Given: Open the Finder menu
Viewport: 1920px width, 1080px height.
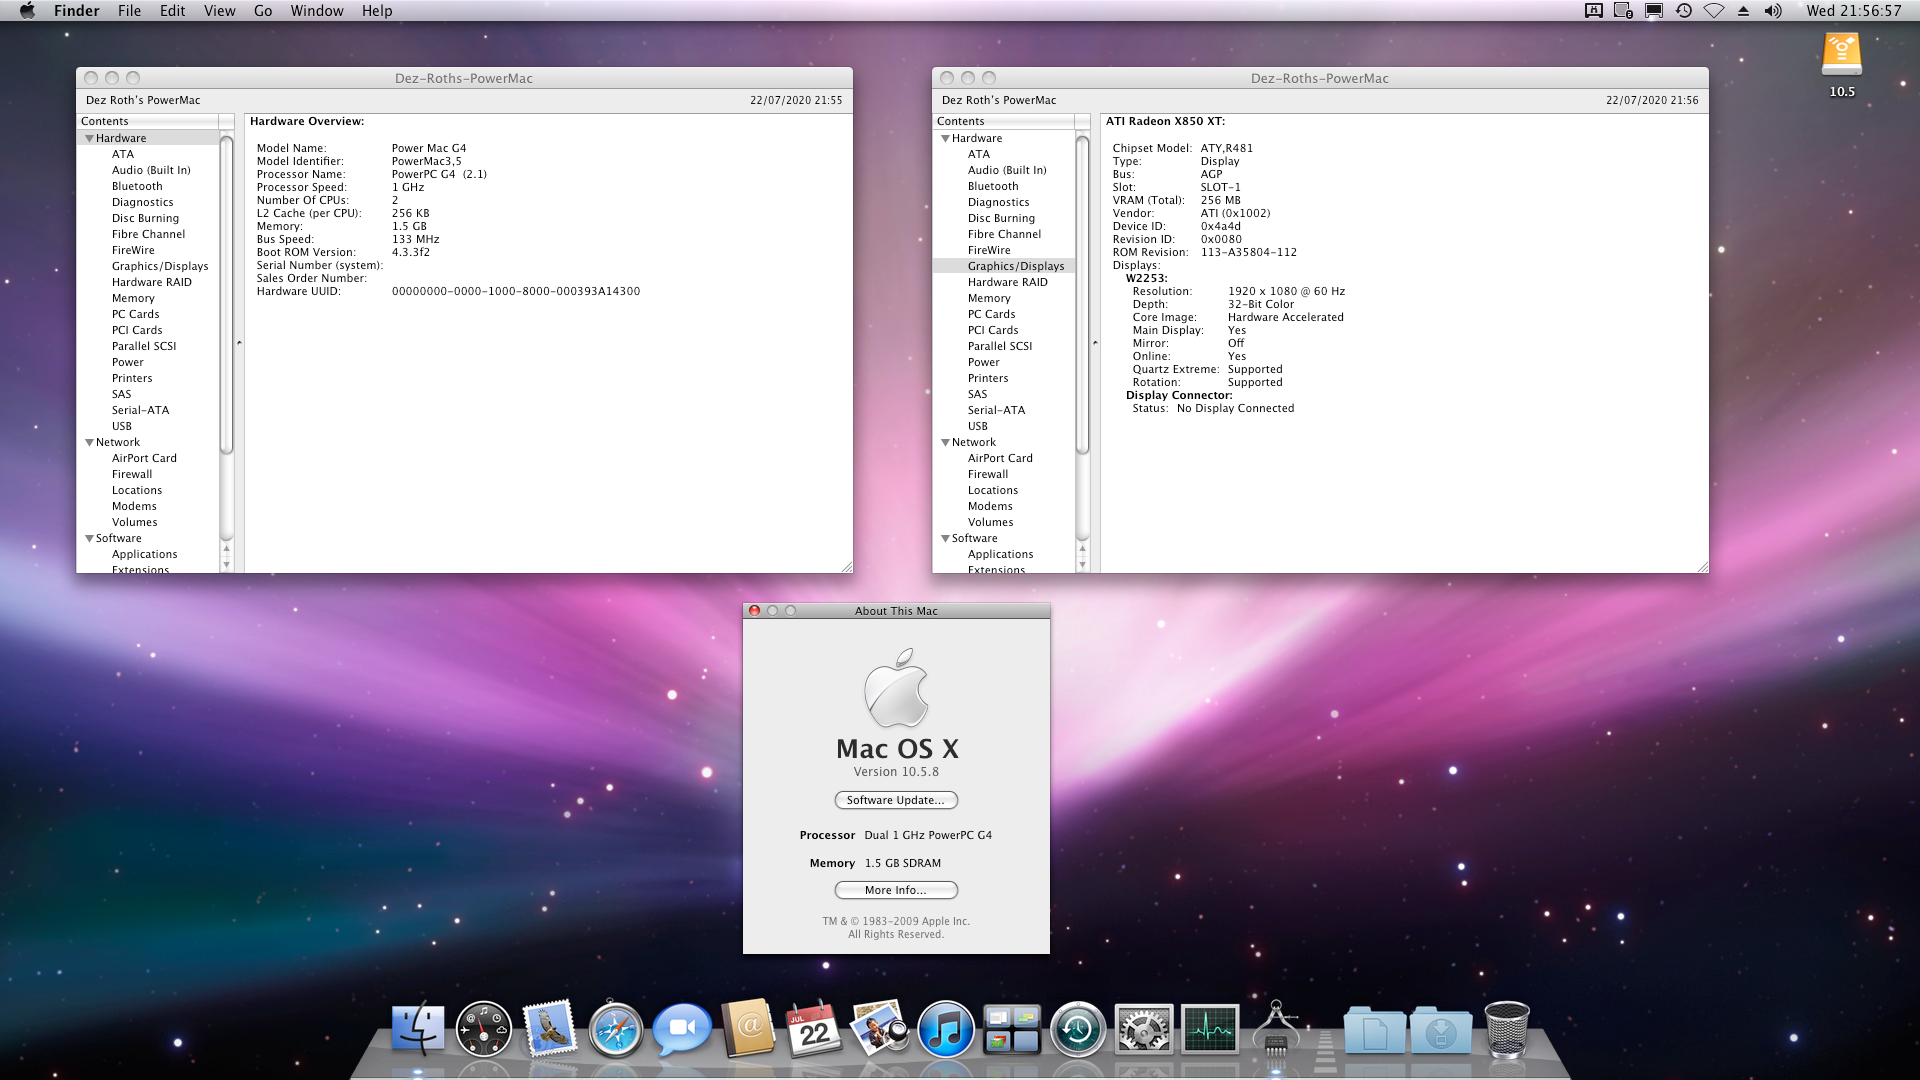Looking at the screenshot, I should pos(76,11).
